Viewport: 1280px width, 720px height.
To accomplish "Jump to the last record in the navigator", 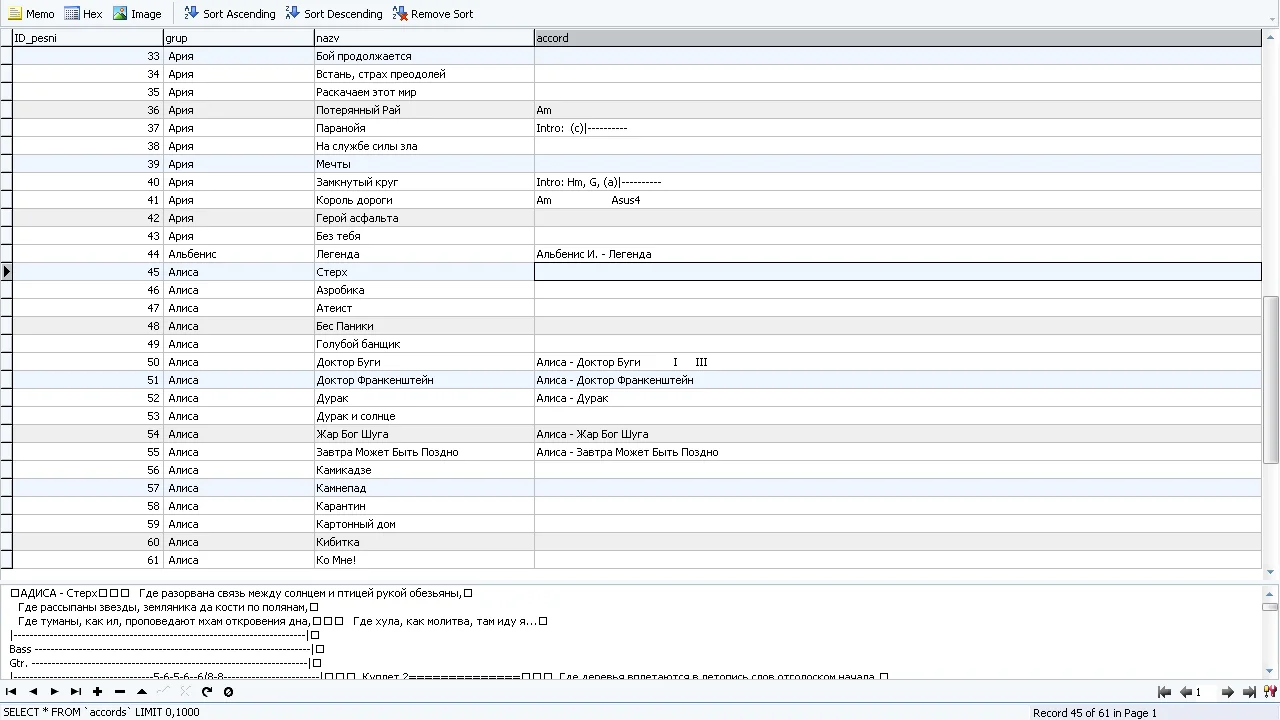I will (x=77, y=691).
